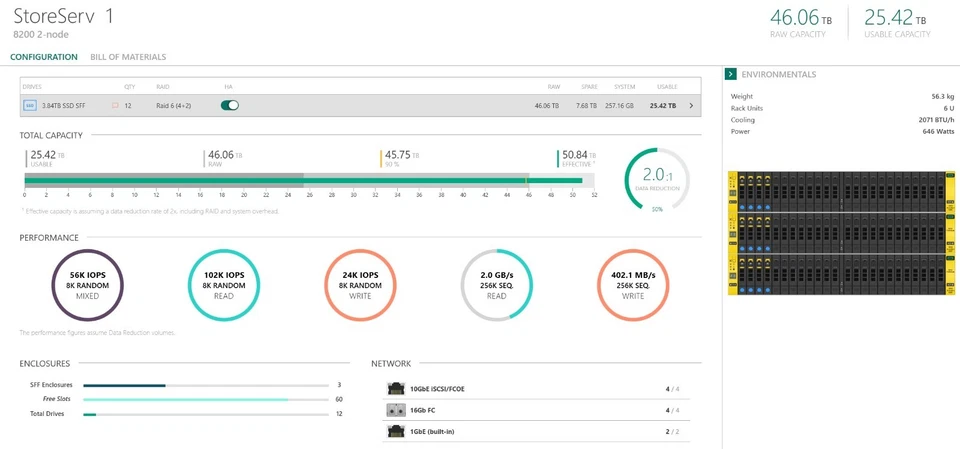Switch to the Bill of Materials tab
The height and width of the screenshot is (449, 960).
pyautogui.click(x=128, y=57)
